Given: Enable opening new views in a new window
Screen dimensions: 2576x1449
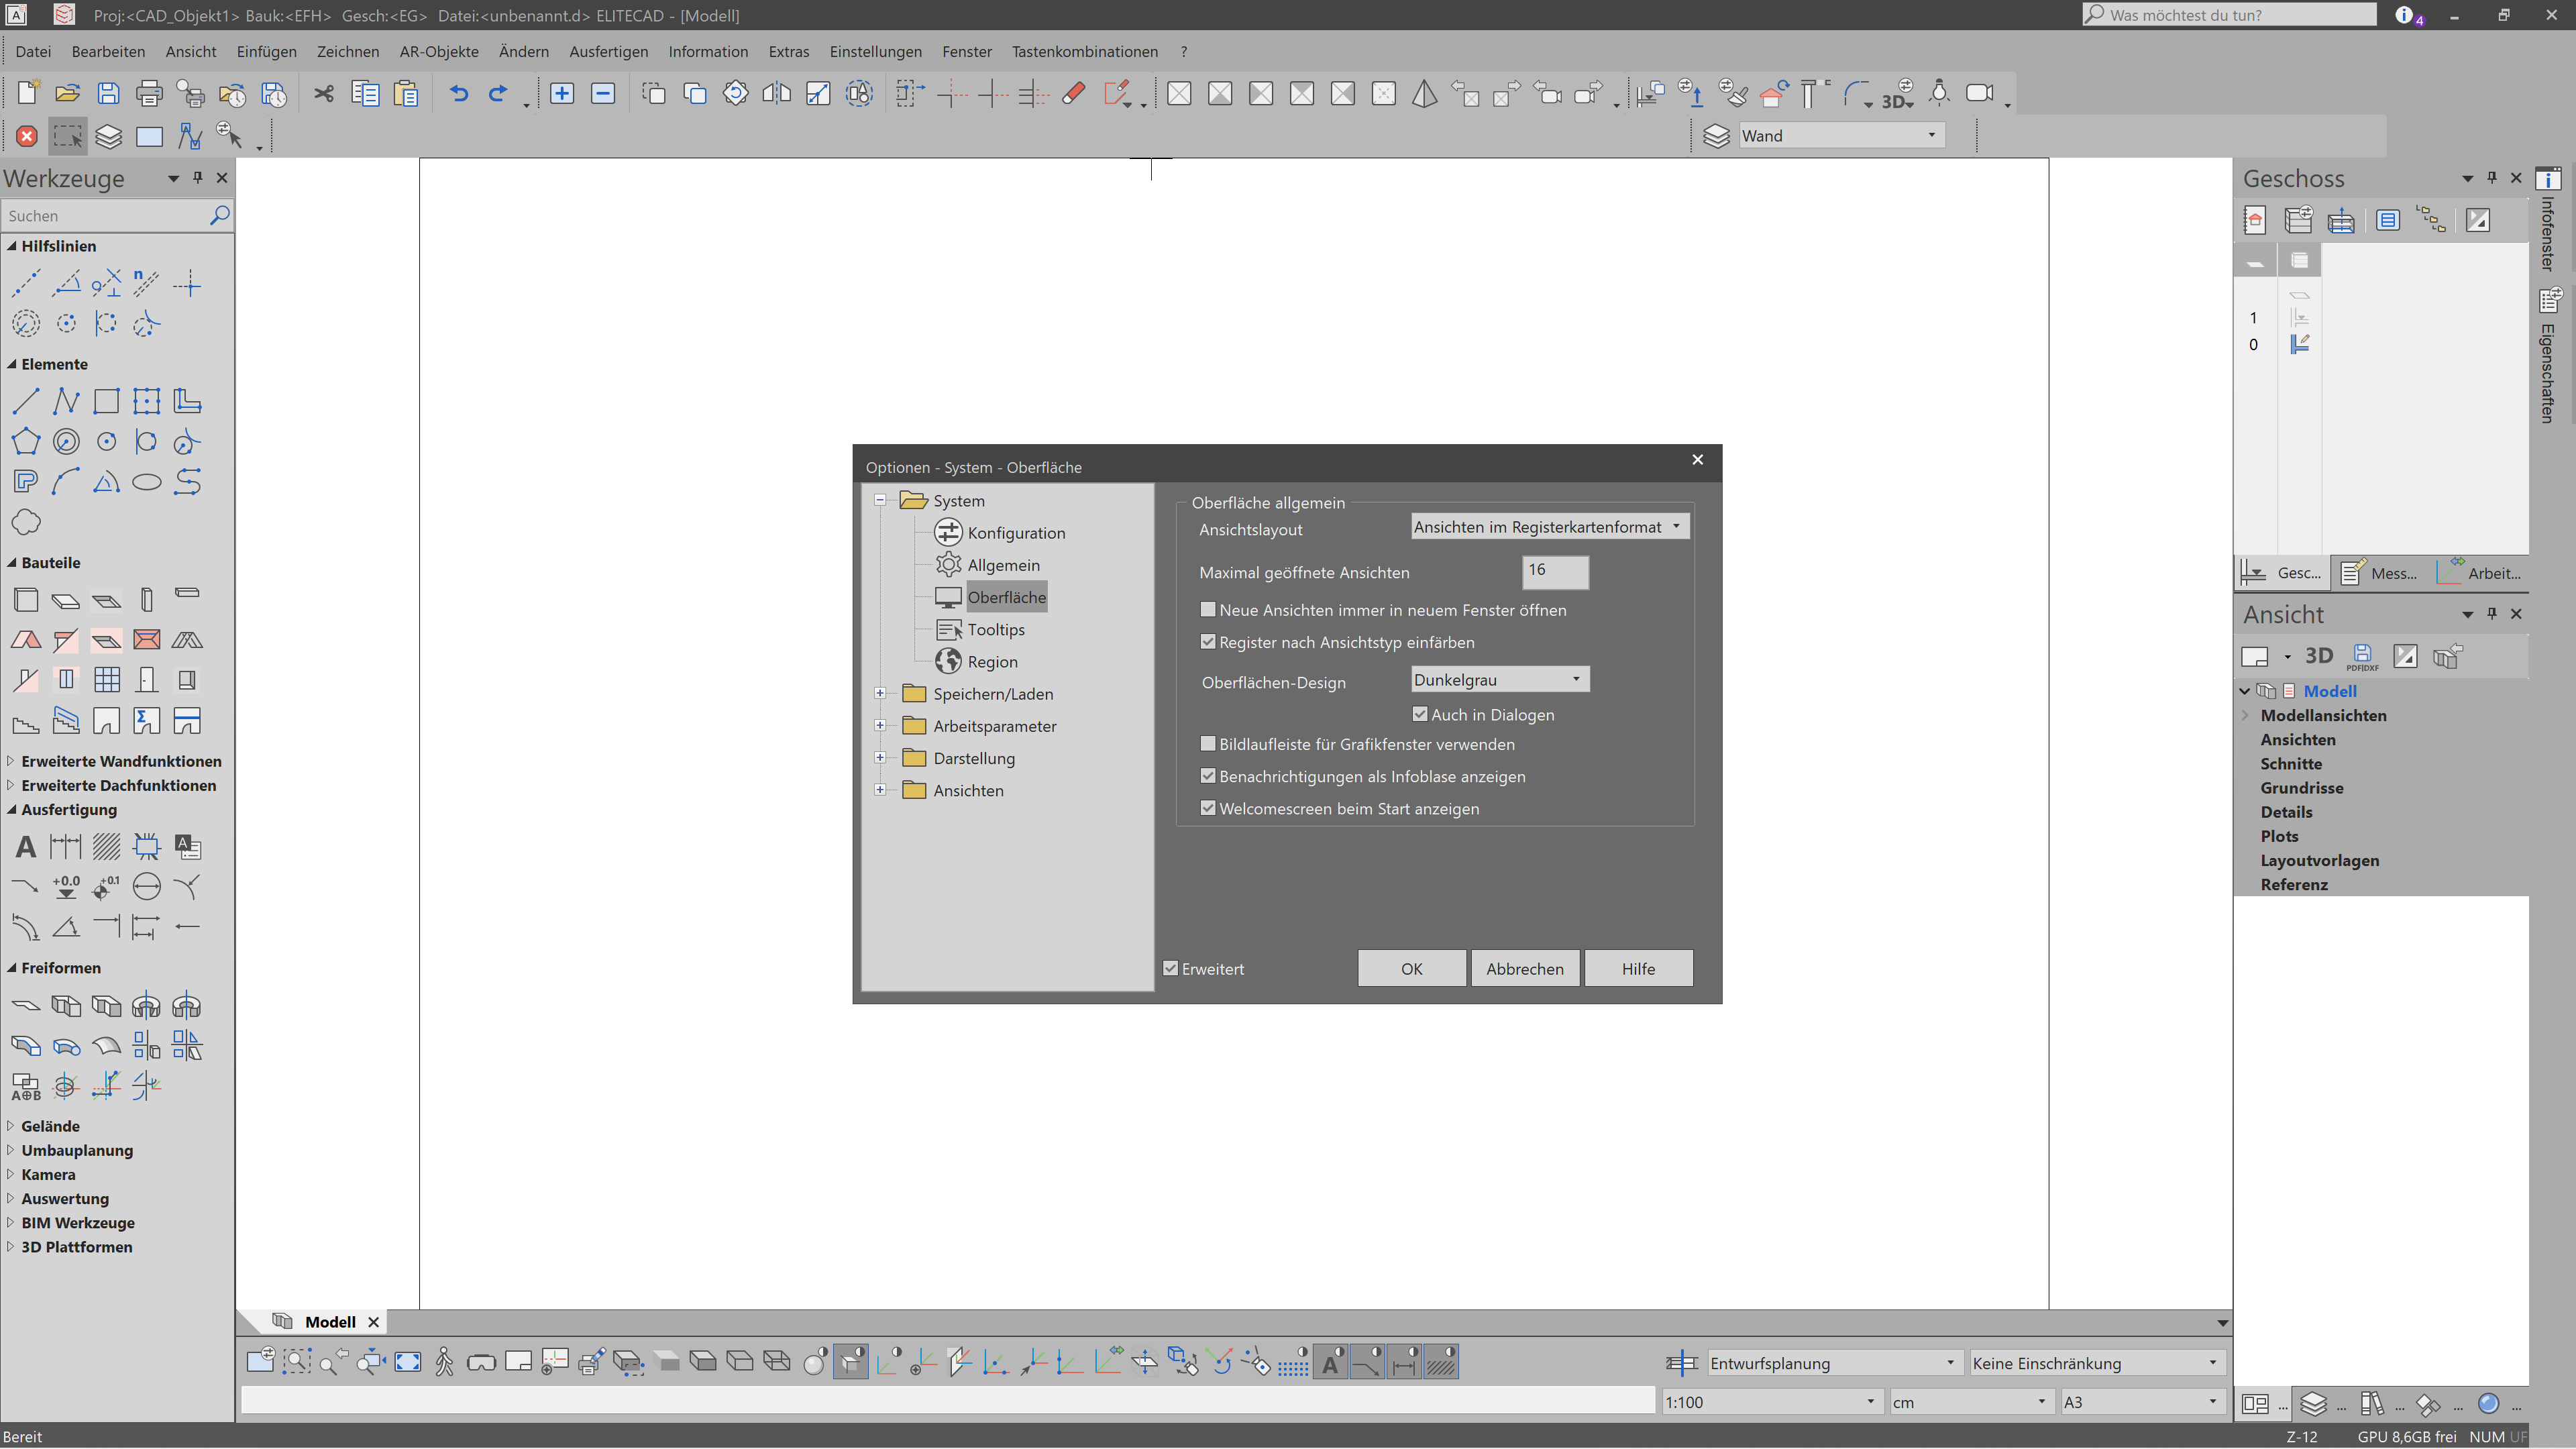Looking at the screenshot, I should coord(1208,609).
